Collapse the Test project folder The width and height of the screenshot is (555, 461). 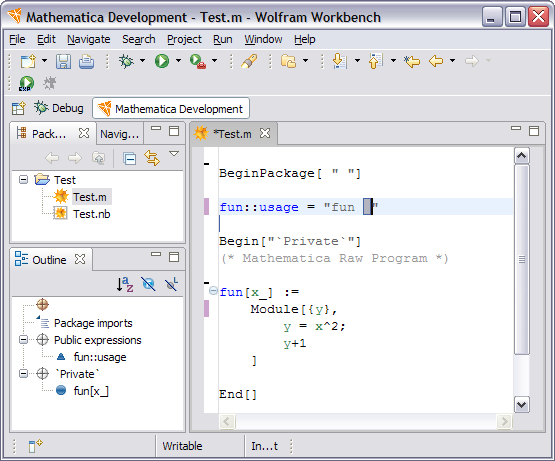tap(23, 180)
